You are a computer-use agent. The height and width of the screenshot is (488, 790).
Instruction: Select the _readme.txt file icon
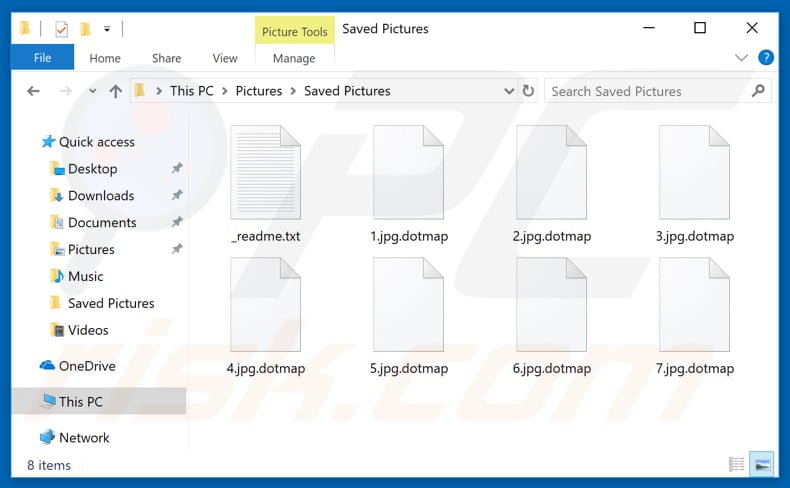[266, 172]
